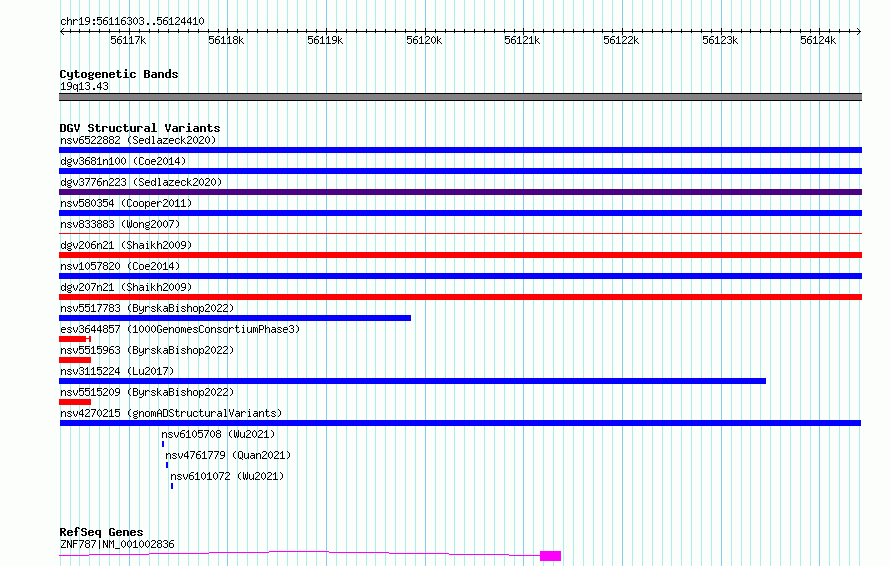Click the red dgv207n21 variant bar
Viewport: 890px width, 566px height.
(460, 297)
